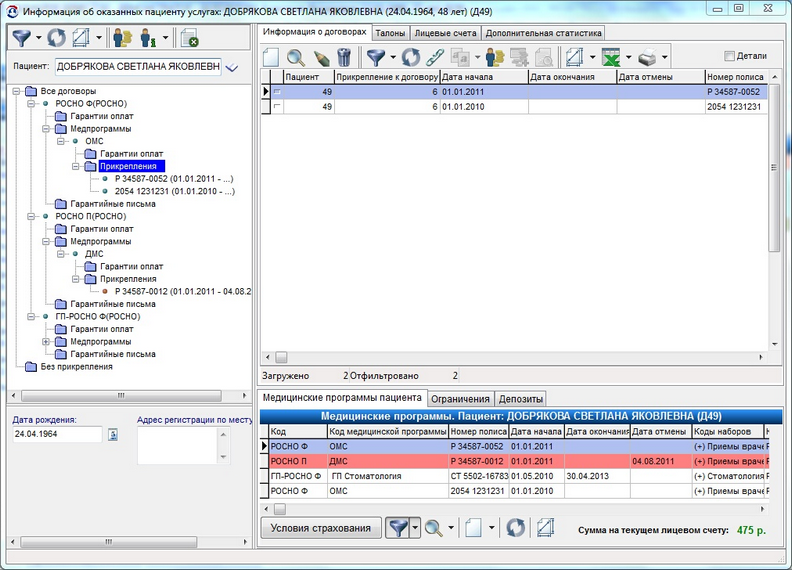Click the chain link icon in contracts toolbar
This screenshot has height=570, width=792.
(x=435, y=57)
